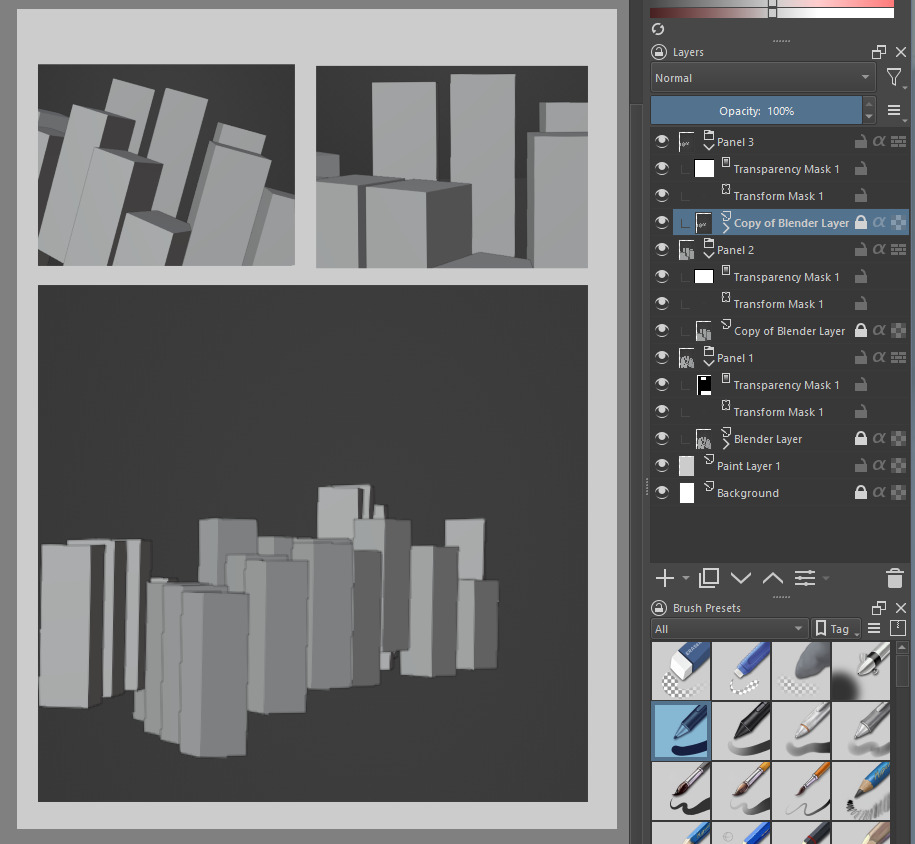The width and height of the screenshot is (915, 844).
Task: Delete layer using the trash icon
Action: (895, 578)
